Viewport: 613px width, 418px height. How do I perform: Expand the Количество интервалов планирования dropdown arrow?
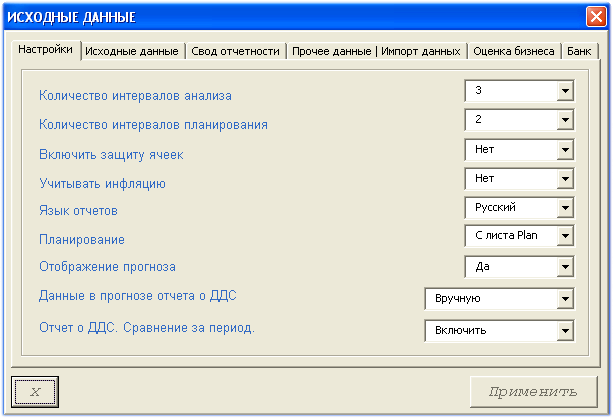(565, 120)
